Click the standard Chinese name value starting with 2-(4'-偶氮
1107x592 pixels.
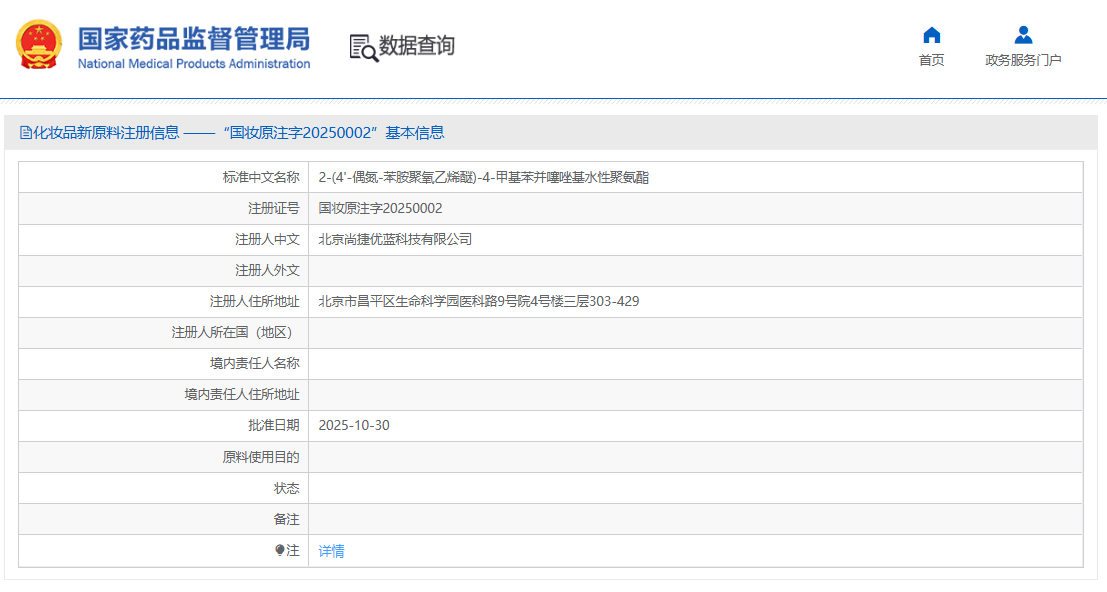pyautogui.click(x=483, y=177)
